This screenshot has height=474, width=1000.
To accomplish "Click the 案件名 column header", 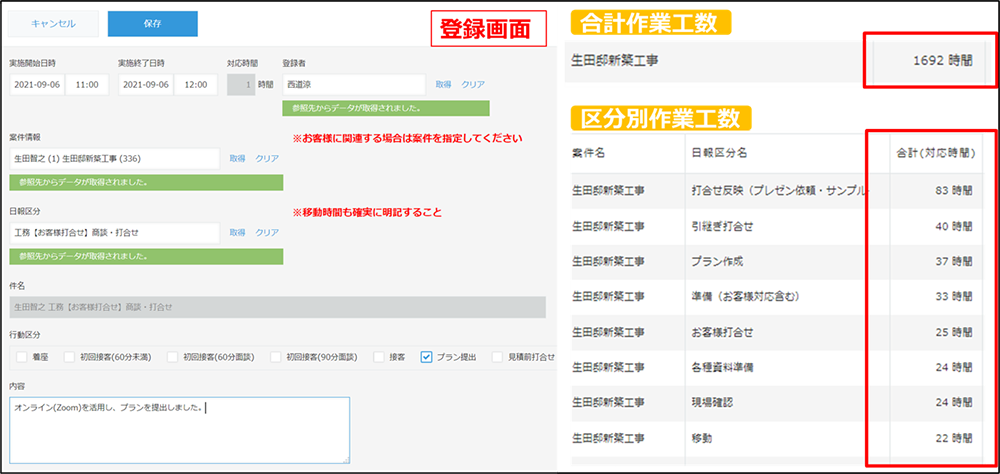I will (587, 153).
